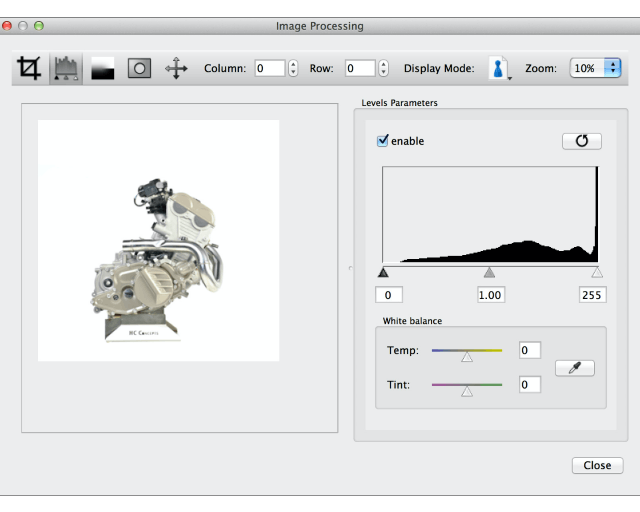Viewport: 640px width, 512px height.
Task: Click the gamma 1.00 input field
Action: click(489, 294)
